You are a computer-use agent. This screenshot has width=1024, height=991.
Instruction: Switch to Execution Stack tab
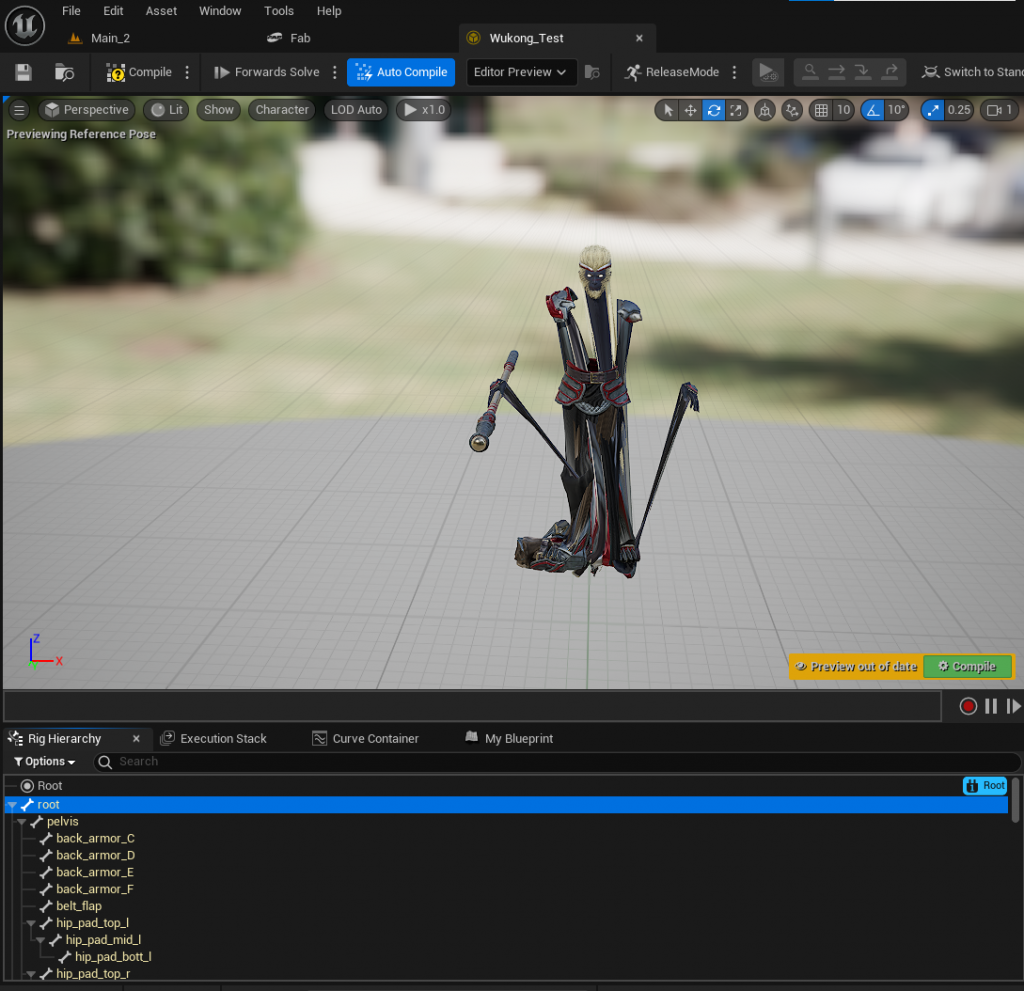point(214,738)
